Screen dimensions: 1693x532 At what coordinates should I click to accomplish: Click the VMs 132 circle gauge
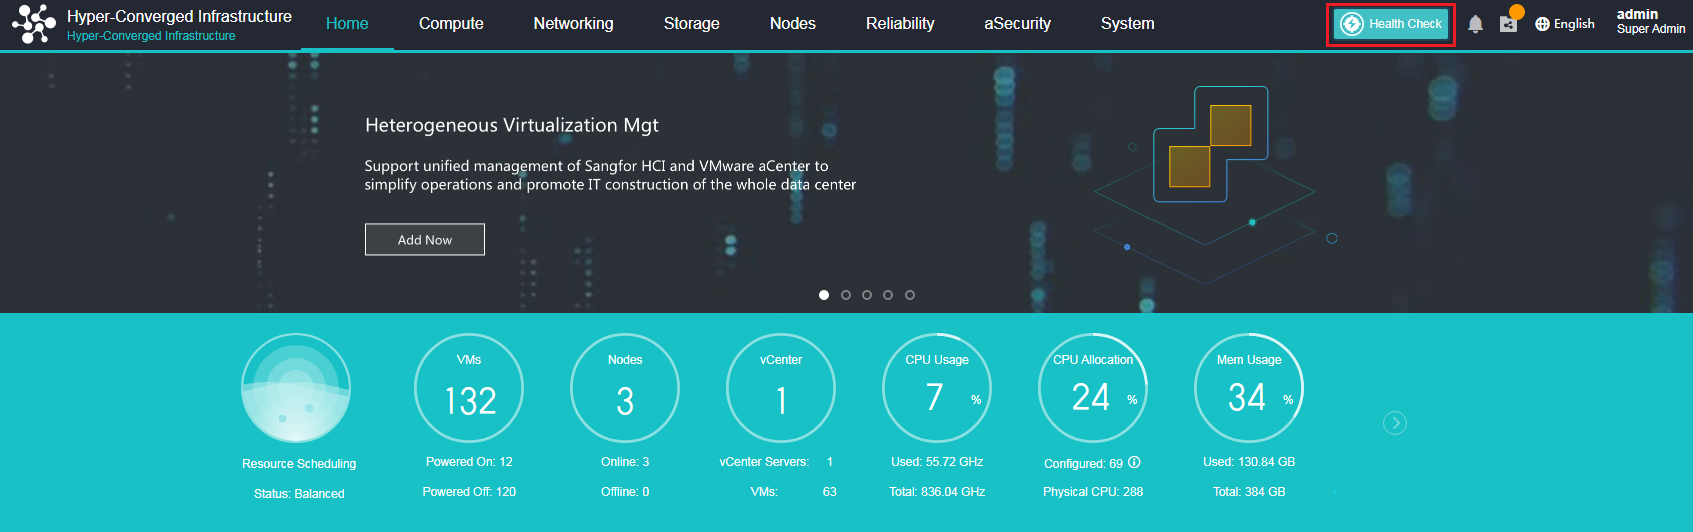(469, 389)
